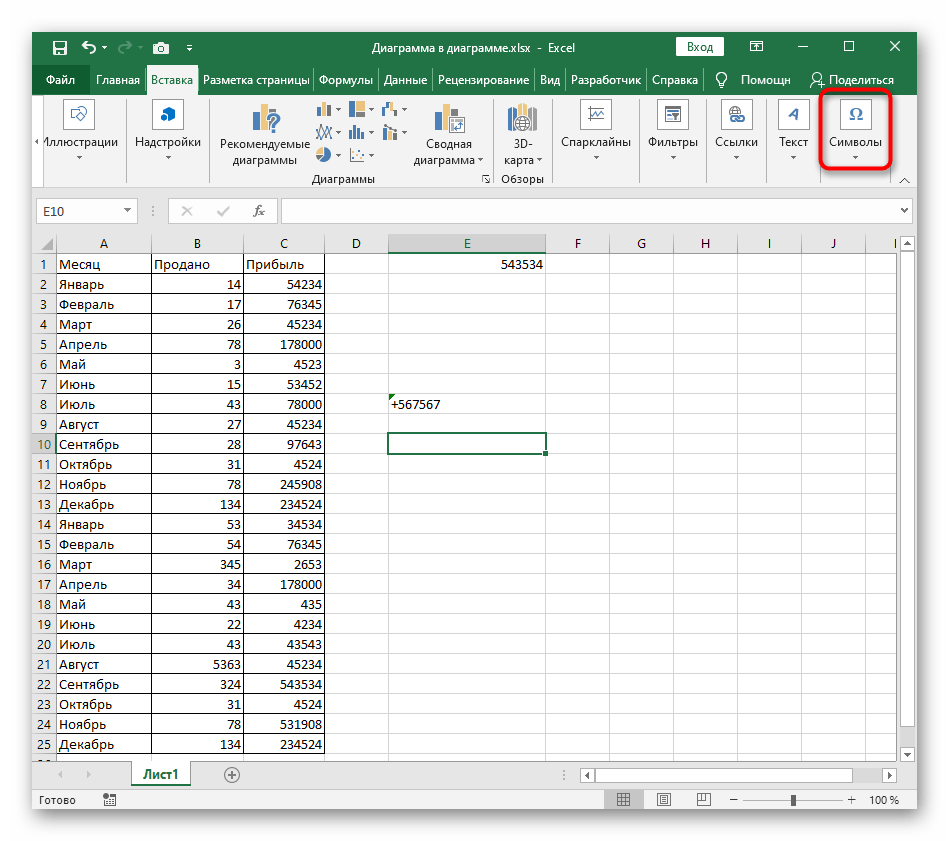Open the Формулы ribbon tab
949x841 pixels.
pyautogui.click(x=346, y=80)
